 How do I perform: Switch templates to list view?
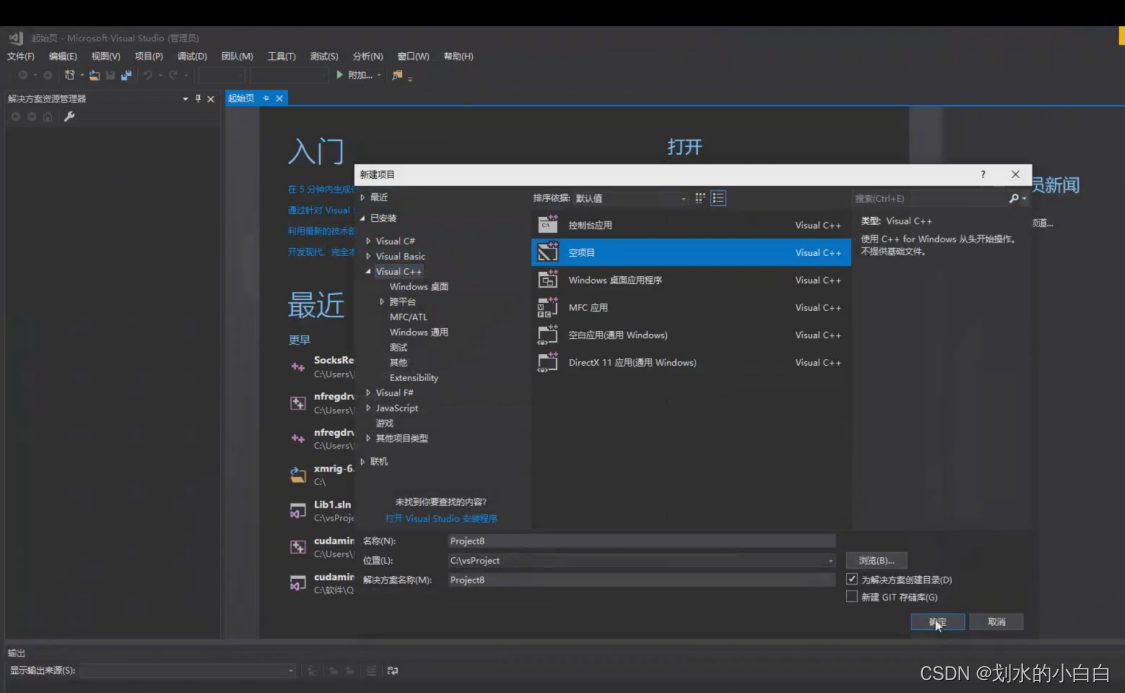(718, 198)
